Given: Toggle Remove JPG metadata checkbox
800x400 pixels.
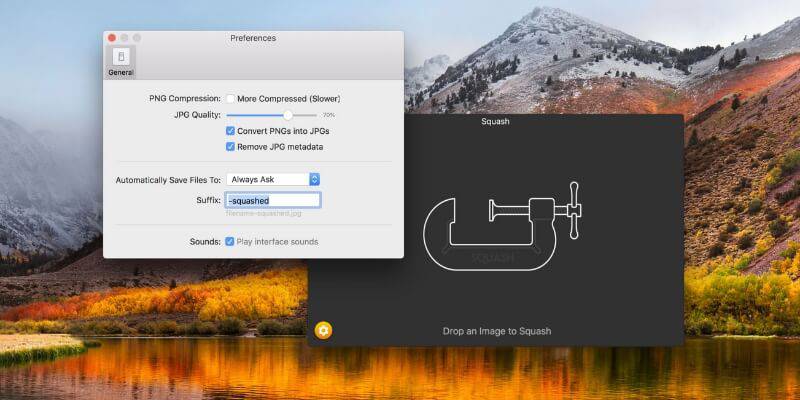Looking at the screenshot, I should pos(231,147).
